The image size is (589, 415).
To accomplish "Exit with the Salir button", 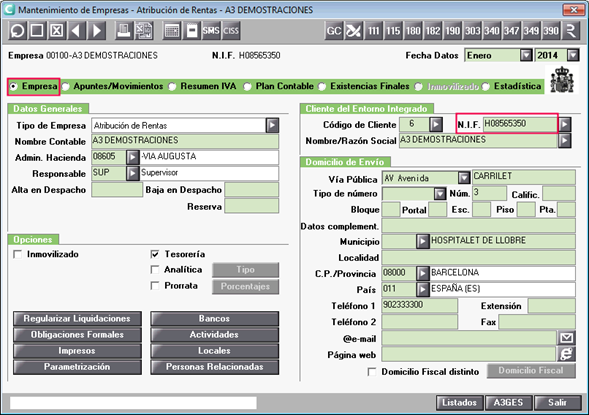I will (557, 403).
